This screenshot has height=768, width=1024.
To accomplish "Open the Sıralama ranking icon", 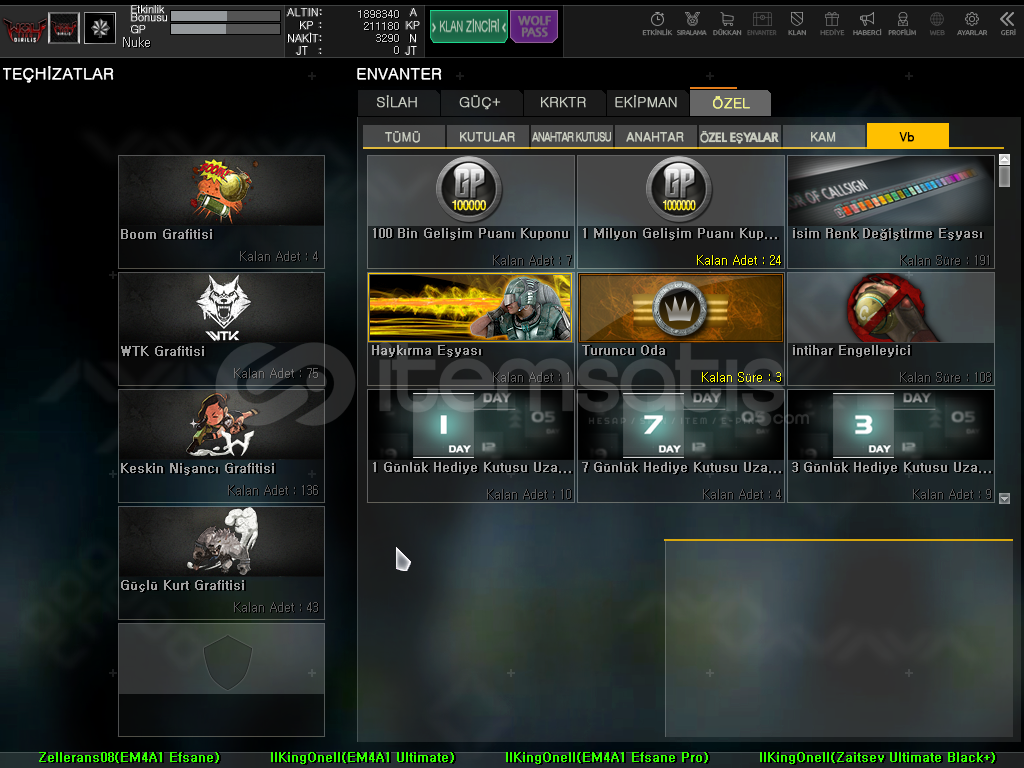I will pyautogui.click(x=692, y=24).
